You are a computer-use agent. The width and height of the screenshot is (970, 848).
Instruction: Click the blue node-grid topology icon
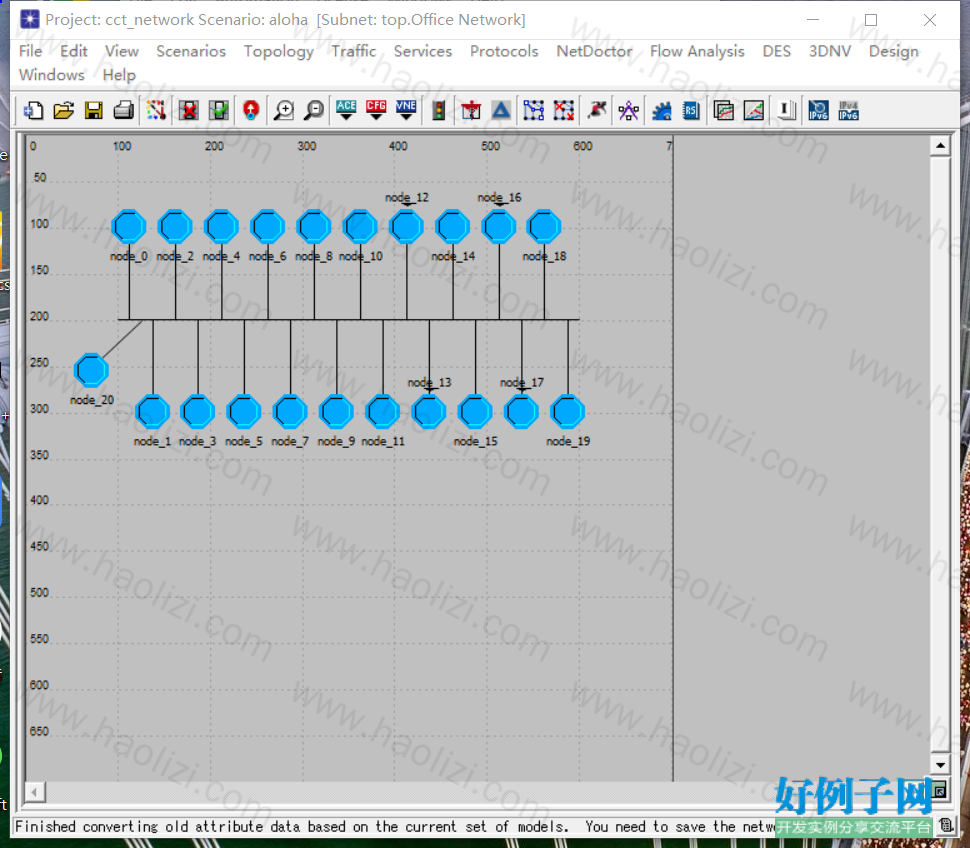pyautogui.click(x=534, y=111)
